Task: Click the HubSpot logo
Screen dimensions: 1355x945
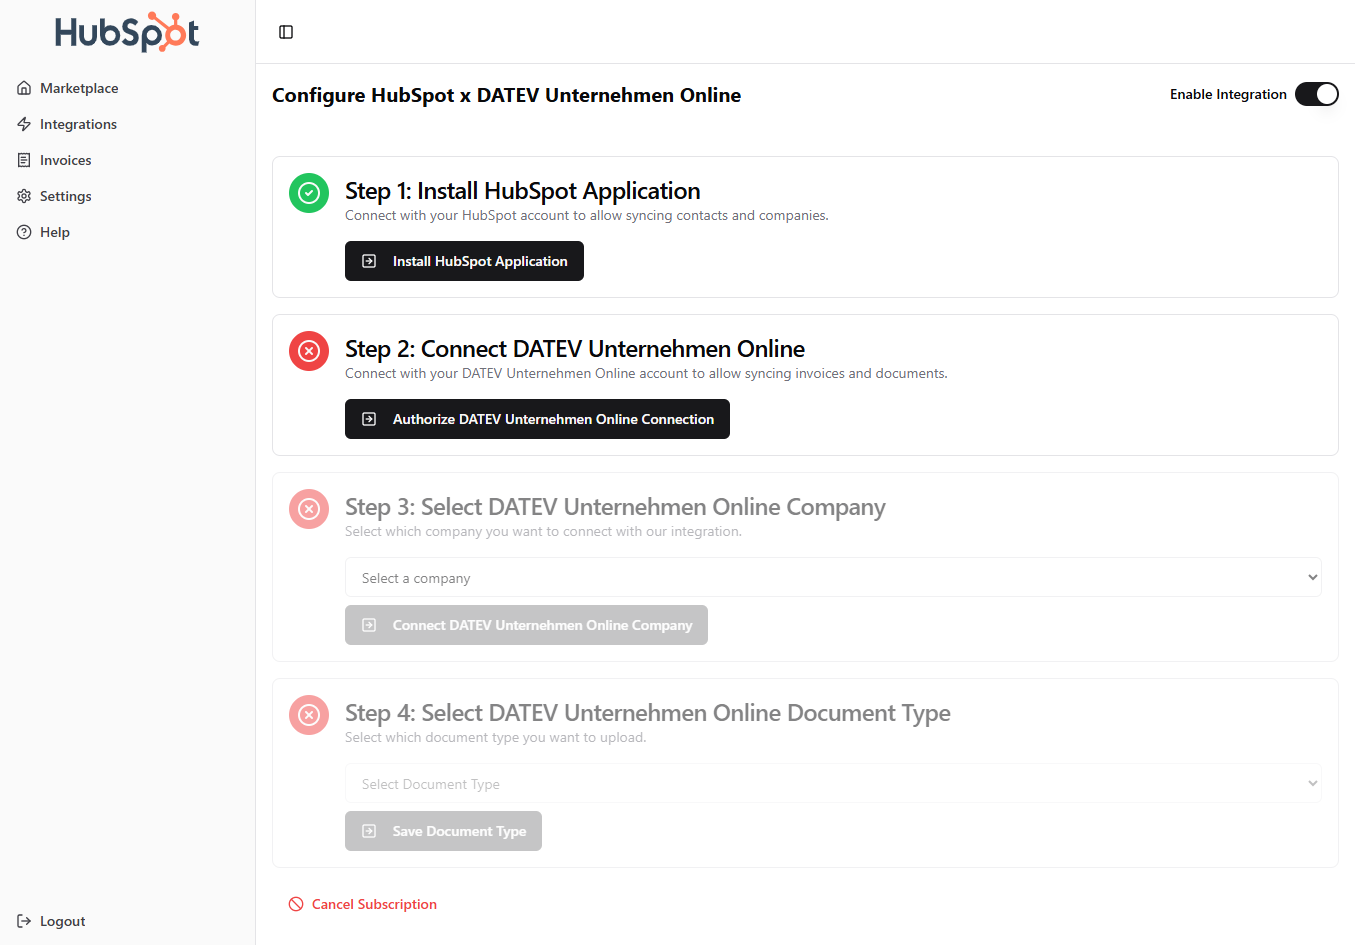Action: coord(127,32)
